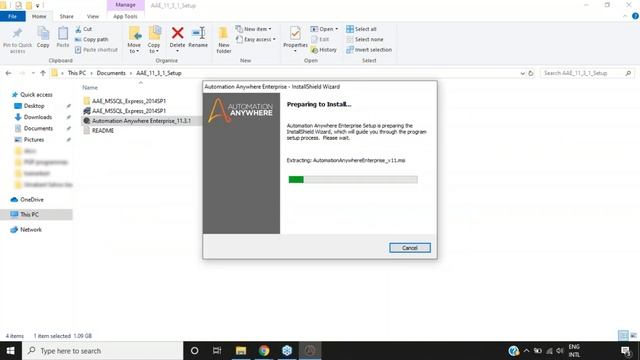Click This PC in address bar

coord(77,73)
